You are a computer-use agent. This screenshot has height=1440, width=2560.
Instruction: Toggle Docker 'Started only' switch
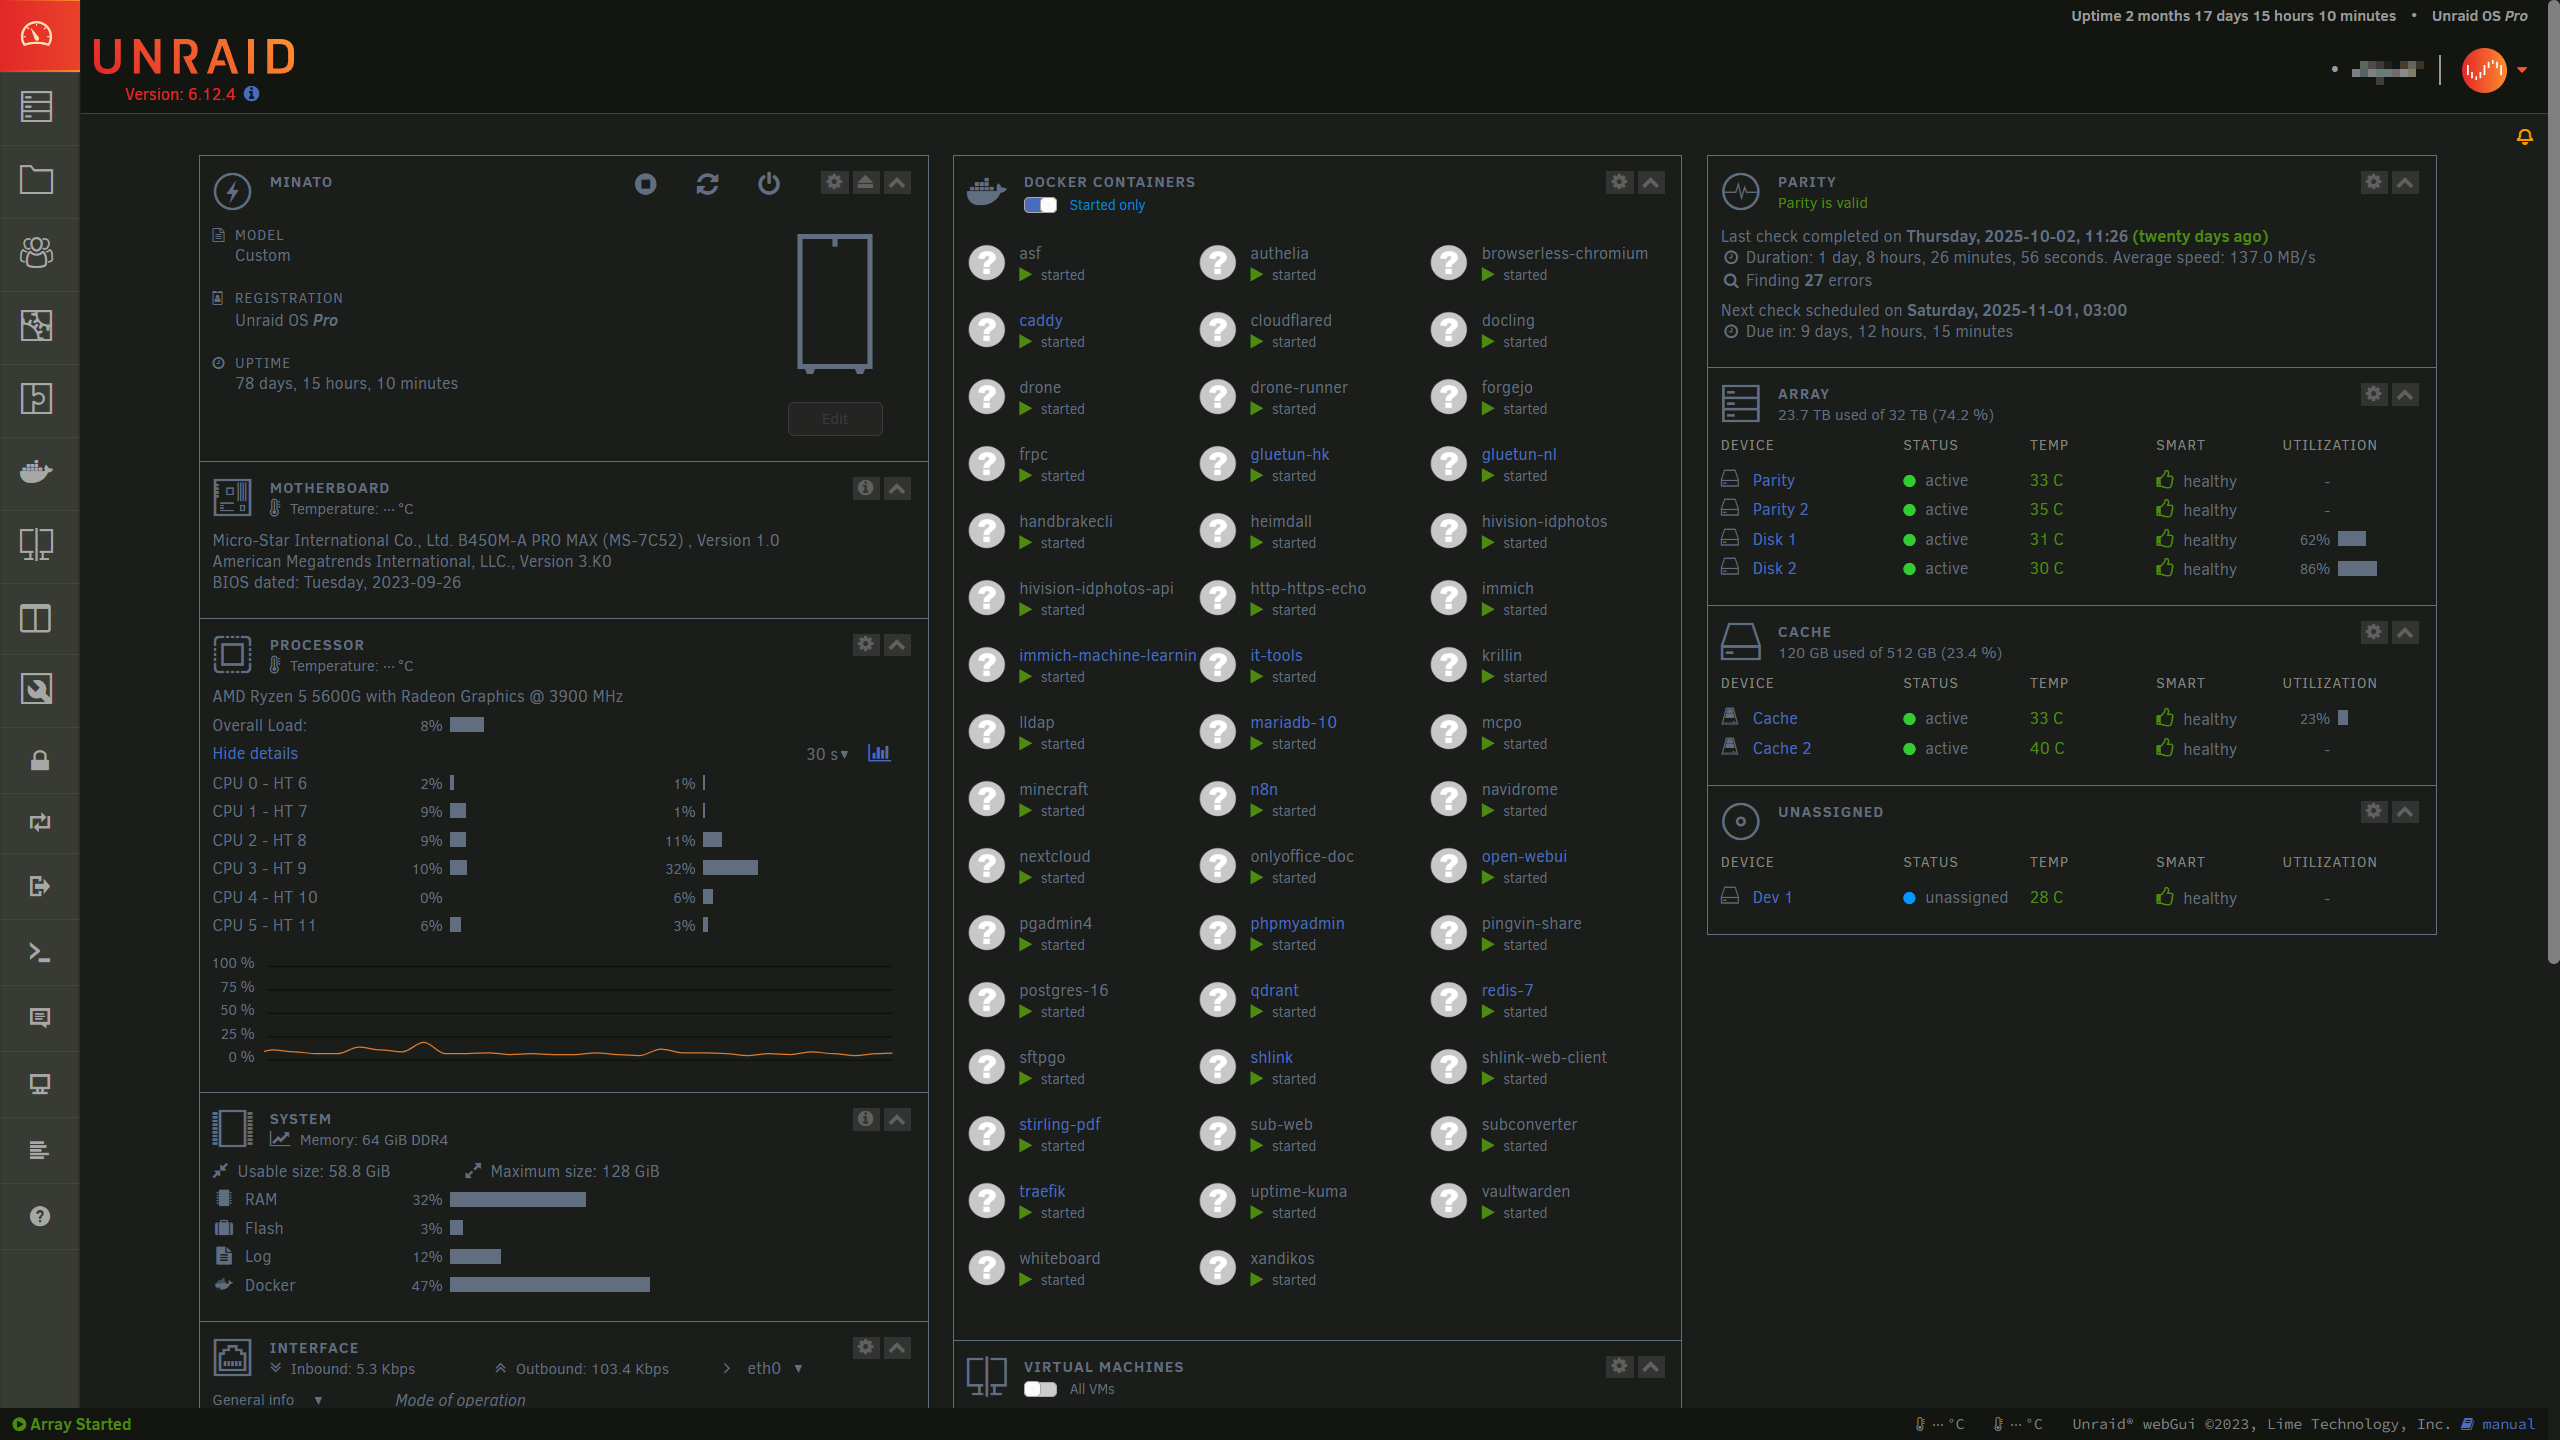point(1040,205)
